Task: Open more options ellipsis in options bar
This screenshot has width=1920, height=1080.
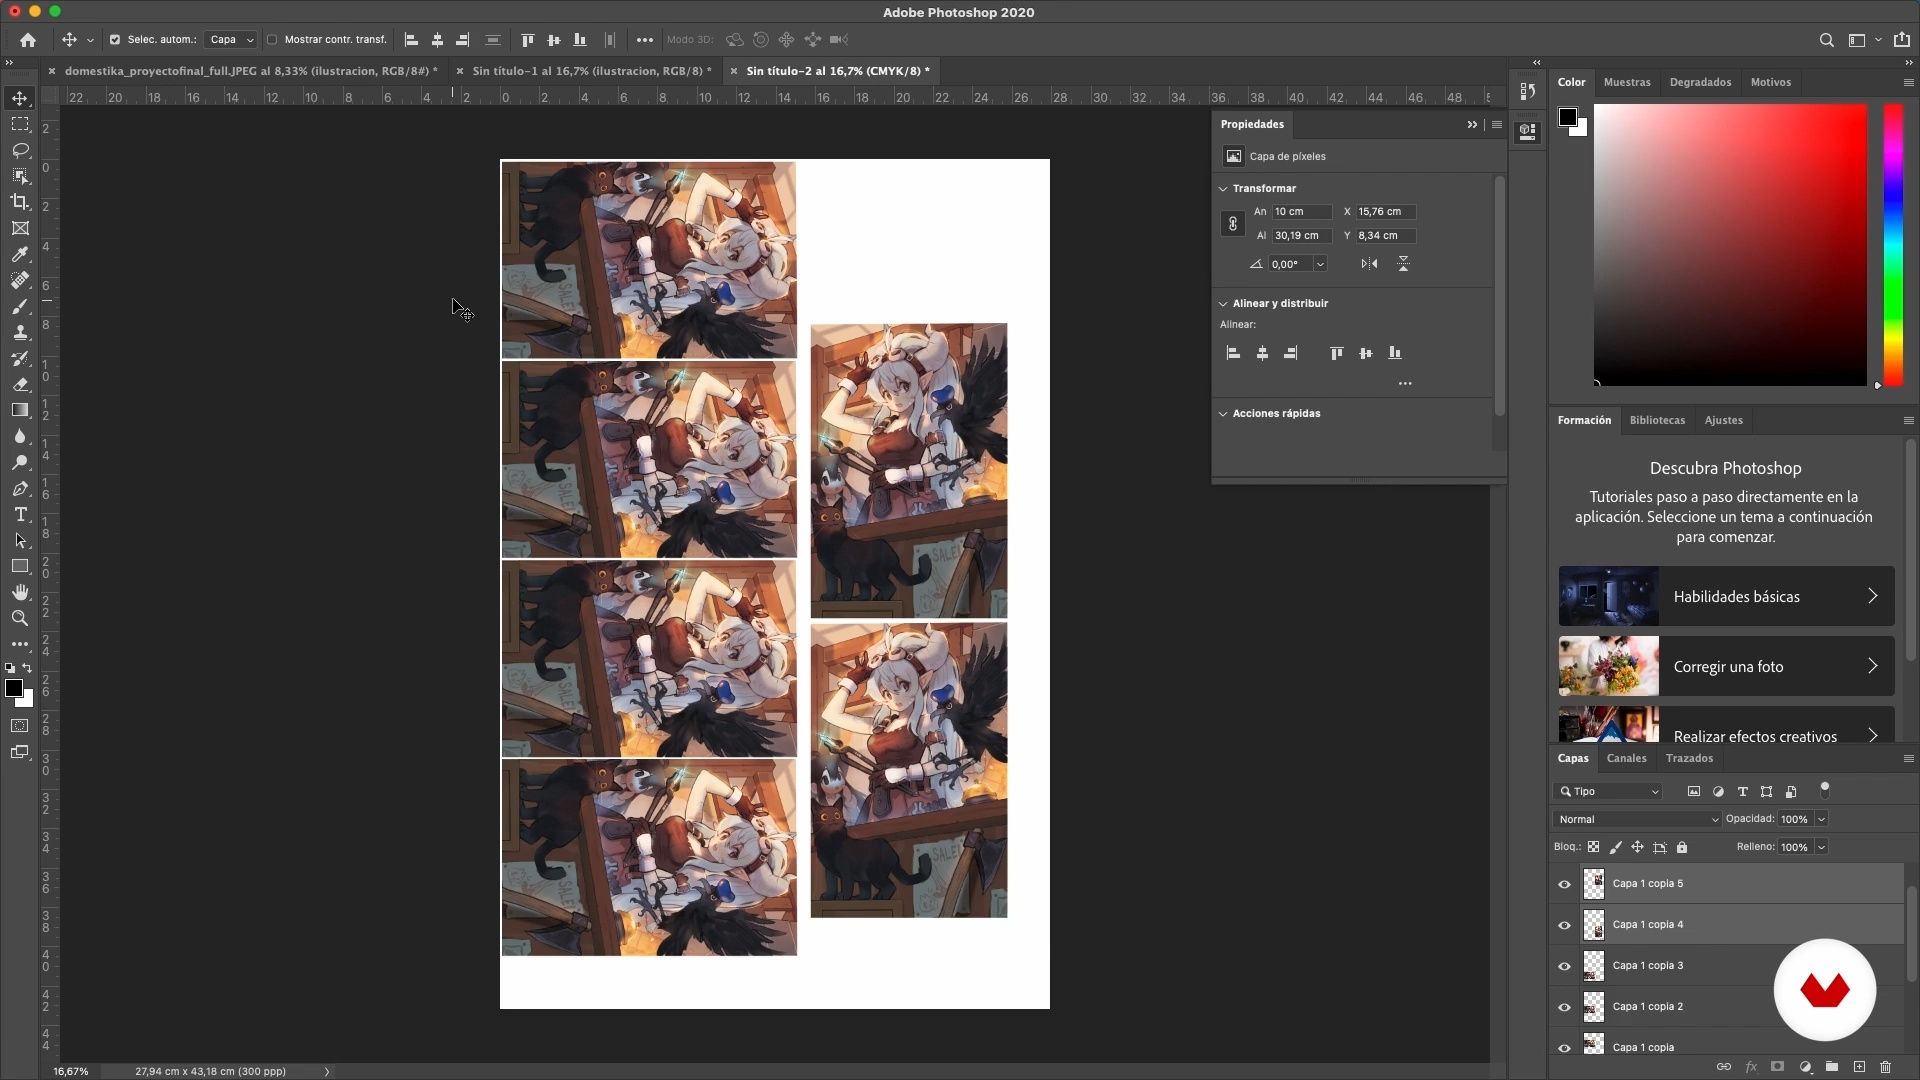Action: point(645,40)
